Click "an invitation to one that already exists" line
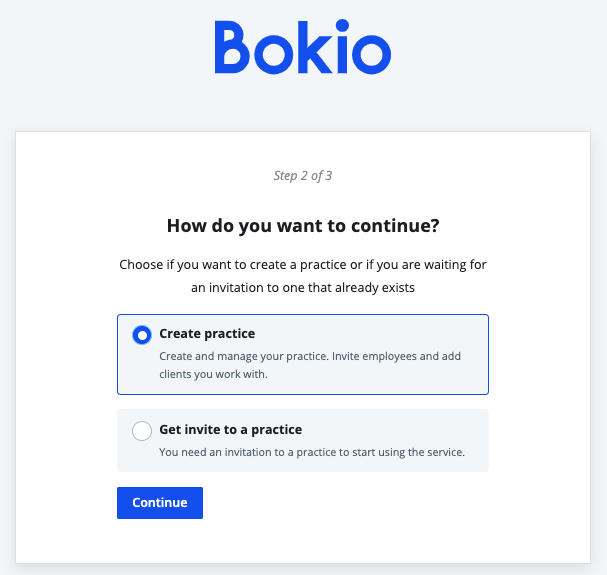The width and height of the screenshot is (607, 575). pos(303,287)
